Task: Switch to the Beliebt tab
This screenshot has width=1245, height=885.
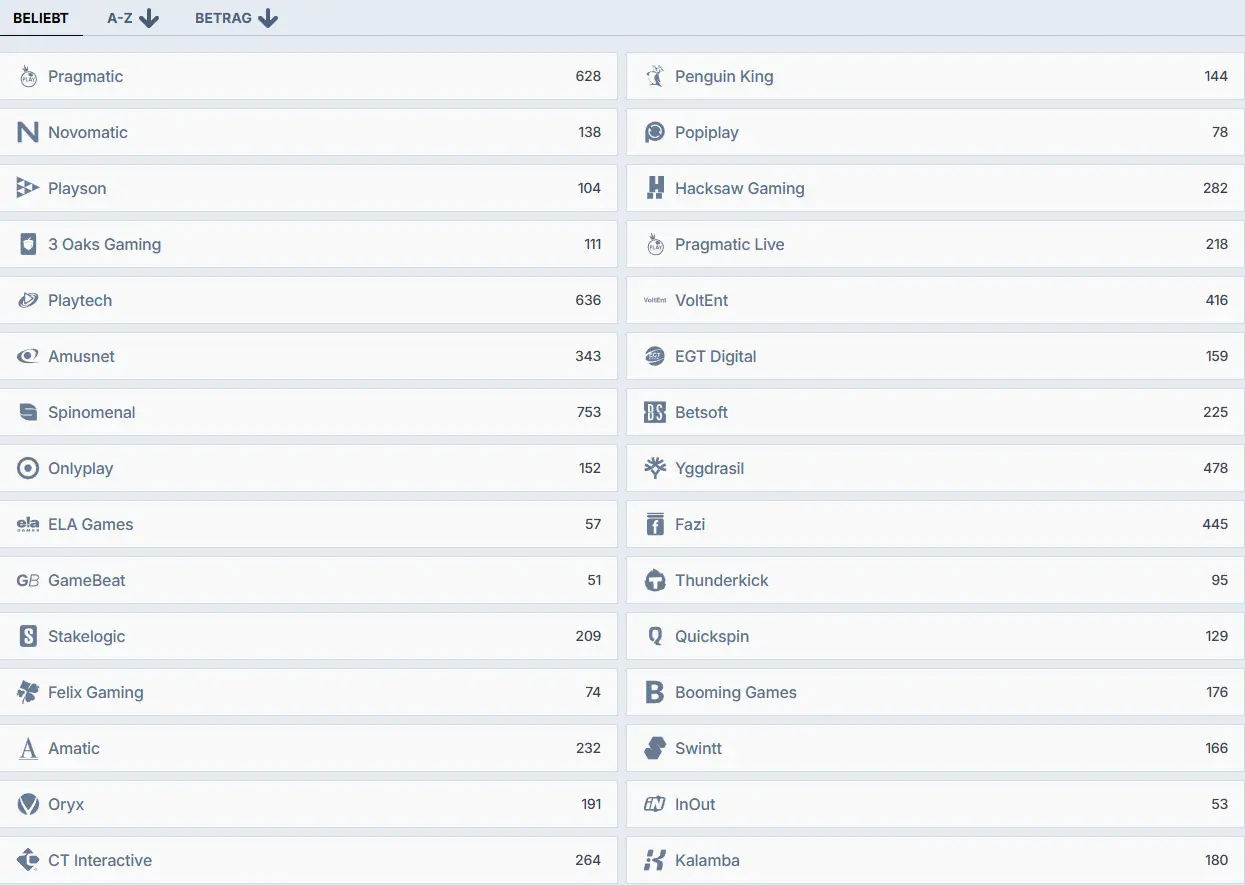Action: click(x=41, y=18)
